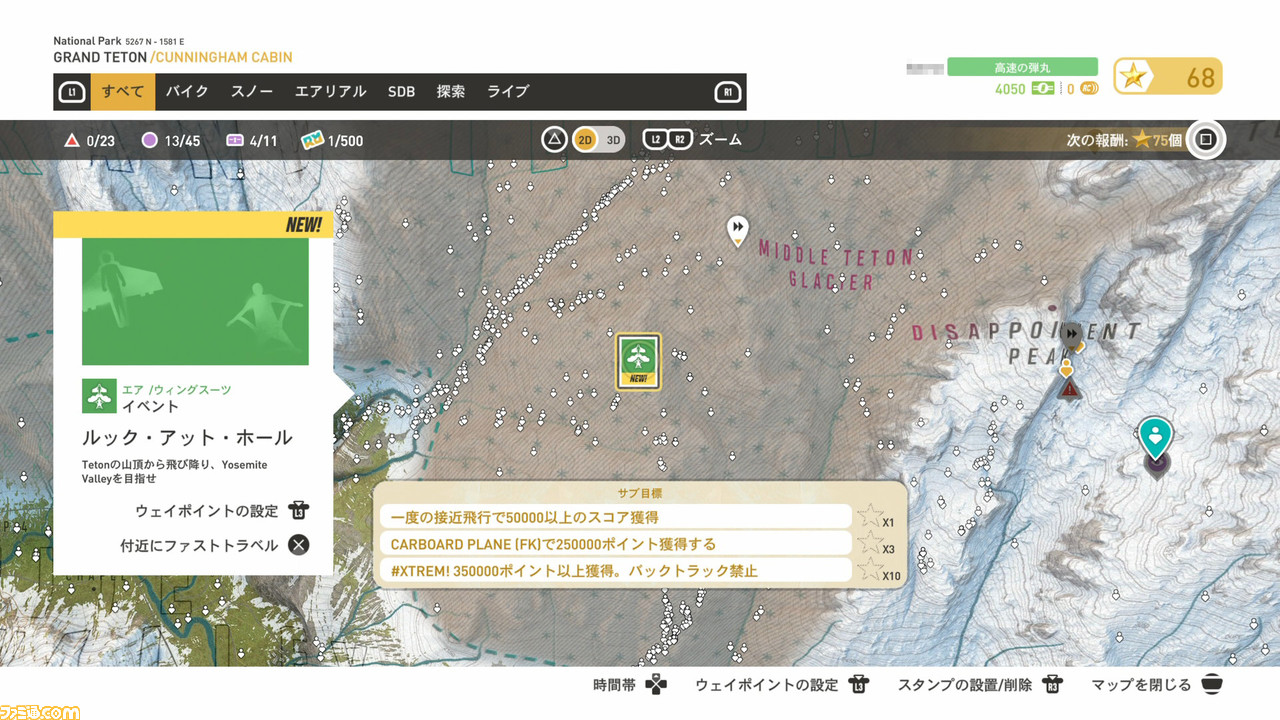Click the L1 shoulder button icon
Viewport: 1280px width, 720px height.
(x=72, y=92)
